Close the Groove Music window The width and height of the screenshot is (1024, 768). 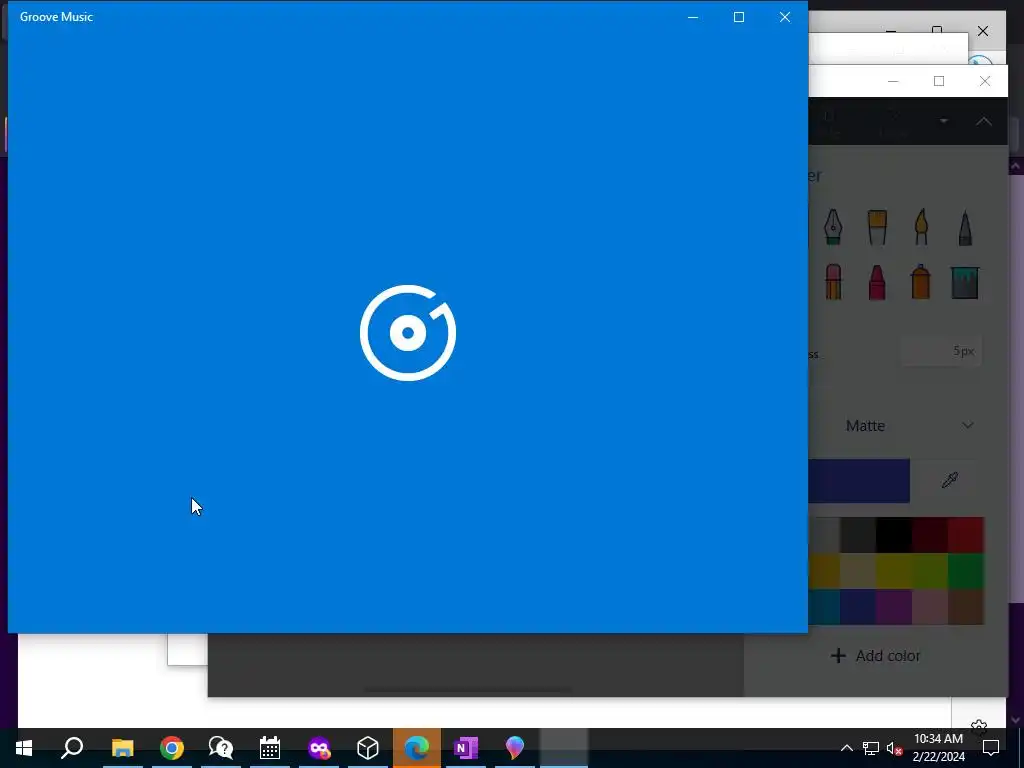pyautogui.click(x=785, y=17)
